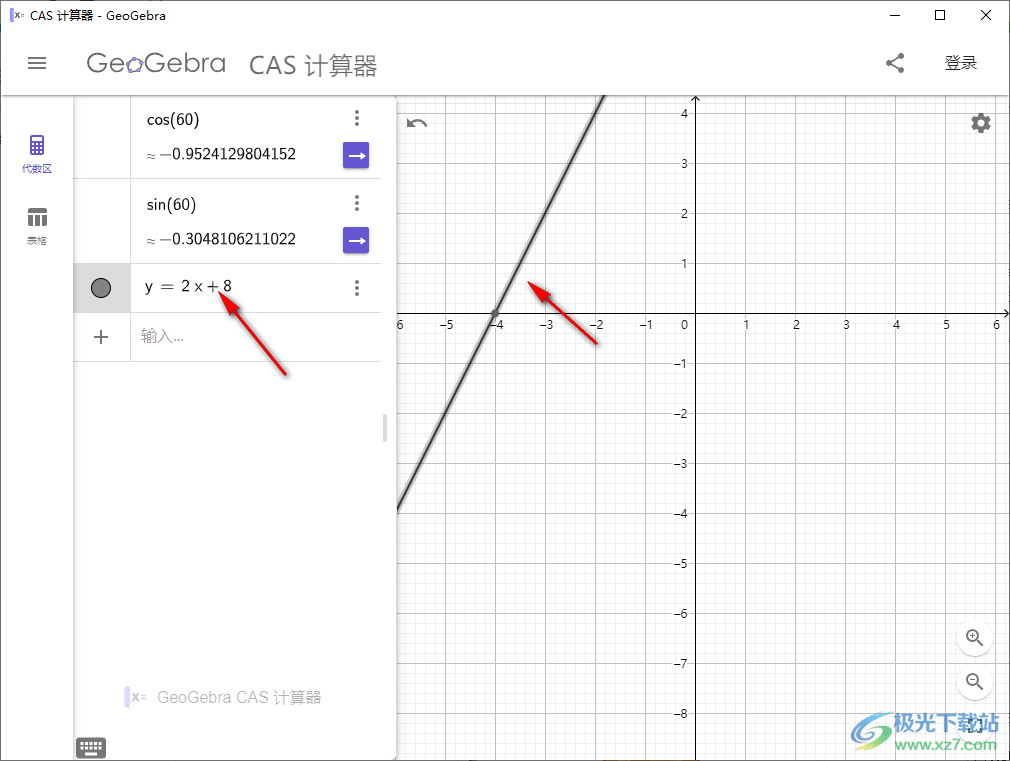This screenshot has height=761, width=1010.
Task: Click the blue arrow next to sin(60) result
Action: point(356,240)
